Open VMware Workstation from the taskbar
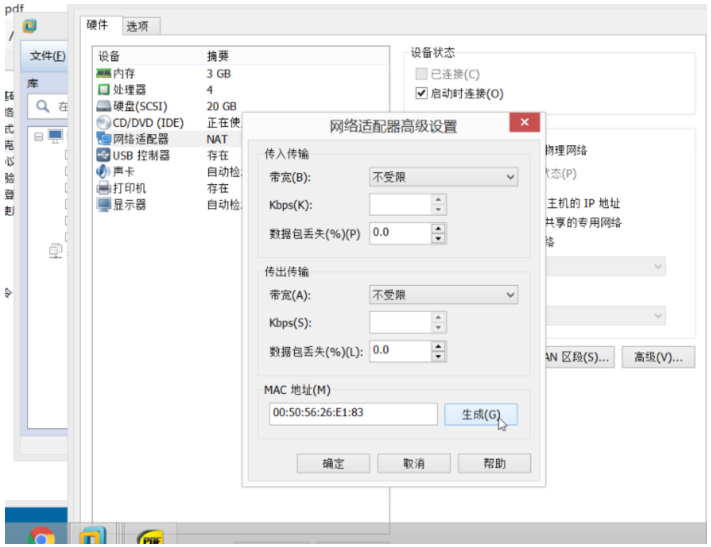 (x=93, y=536)
